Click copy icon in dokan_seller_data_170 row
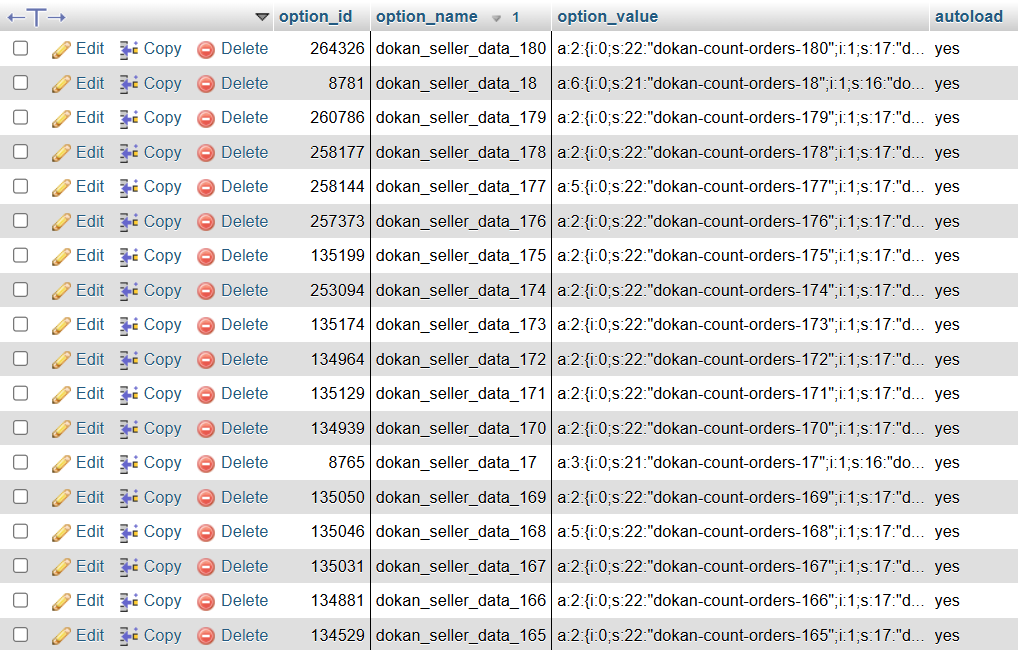 [x=129, y=429]
